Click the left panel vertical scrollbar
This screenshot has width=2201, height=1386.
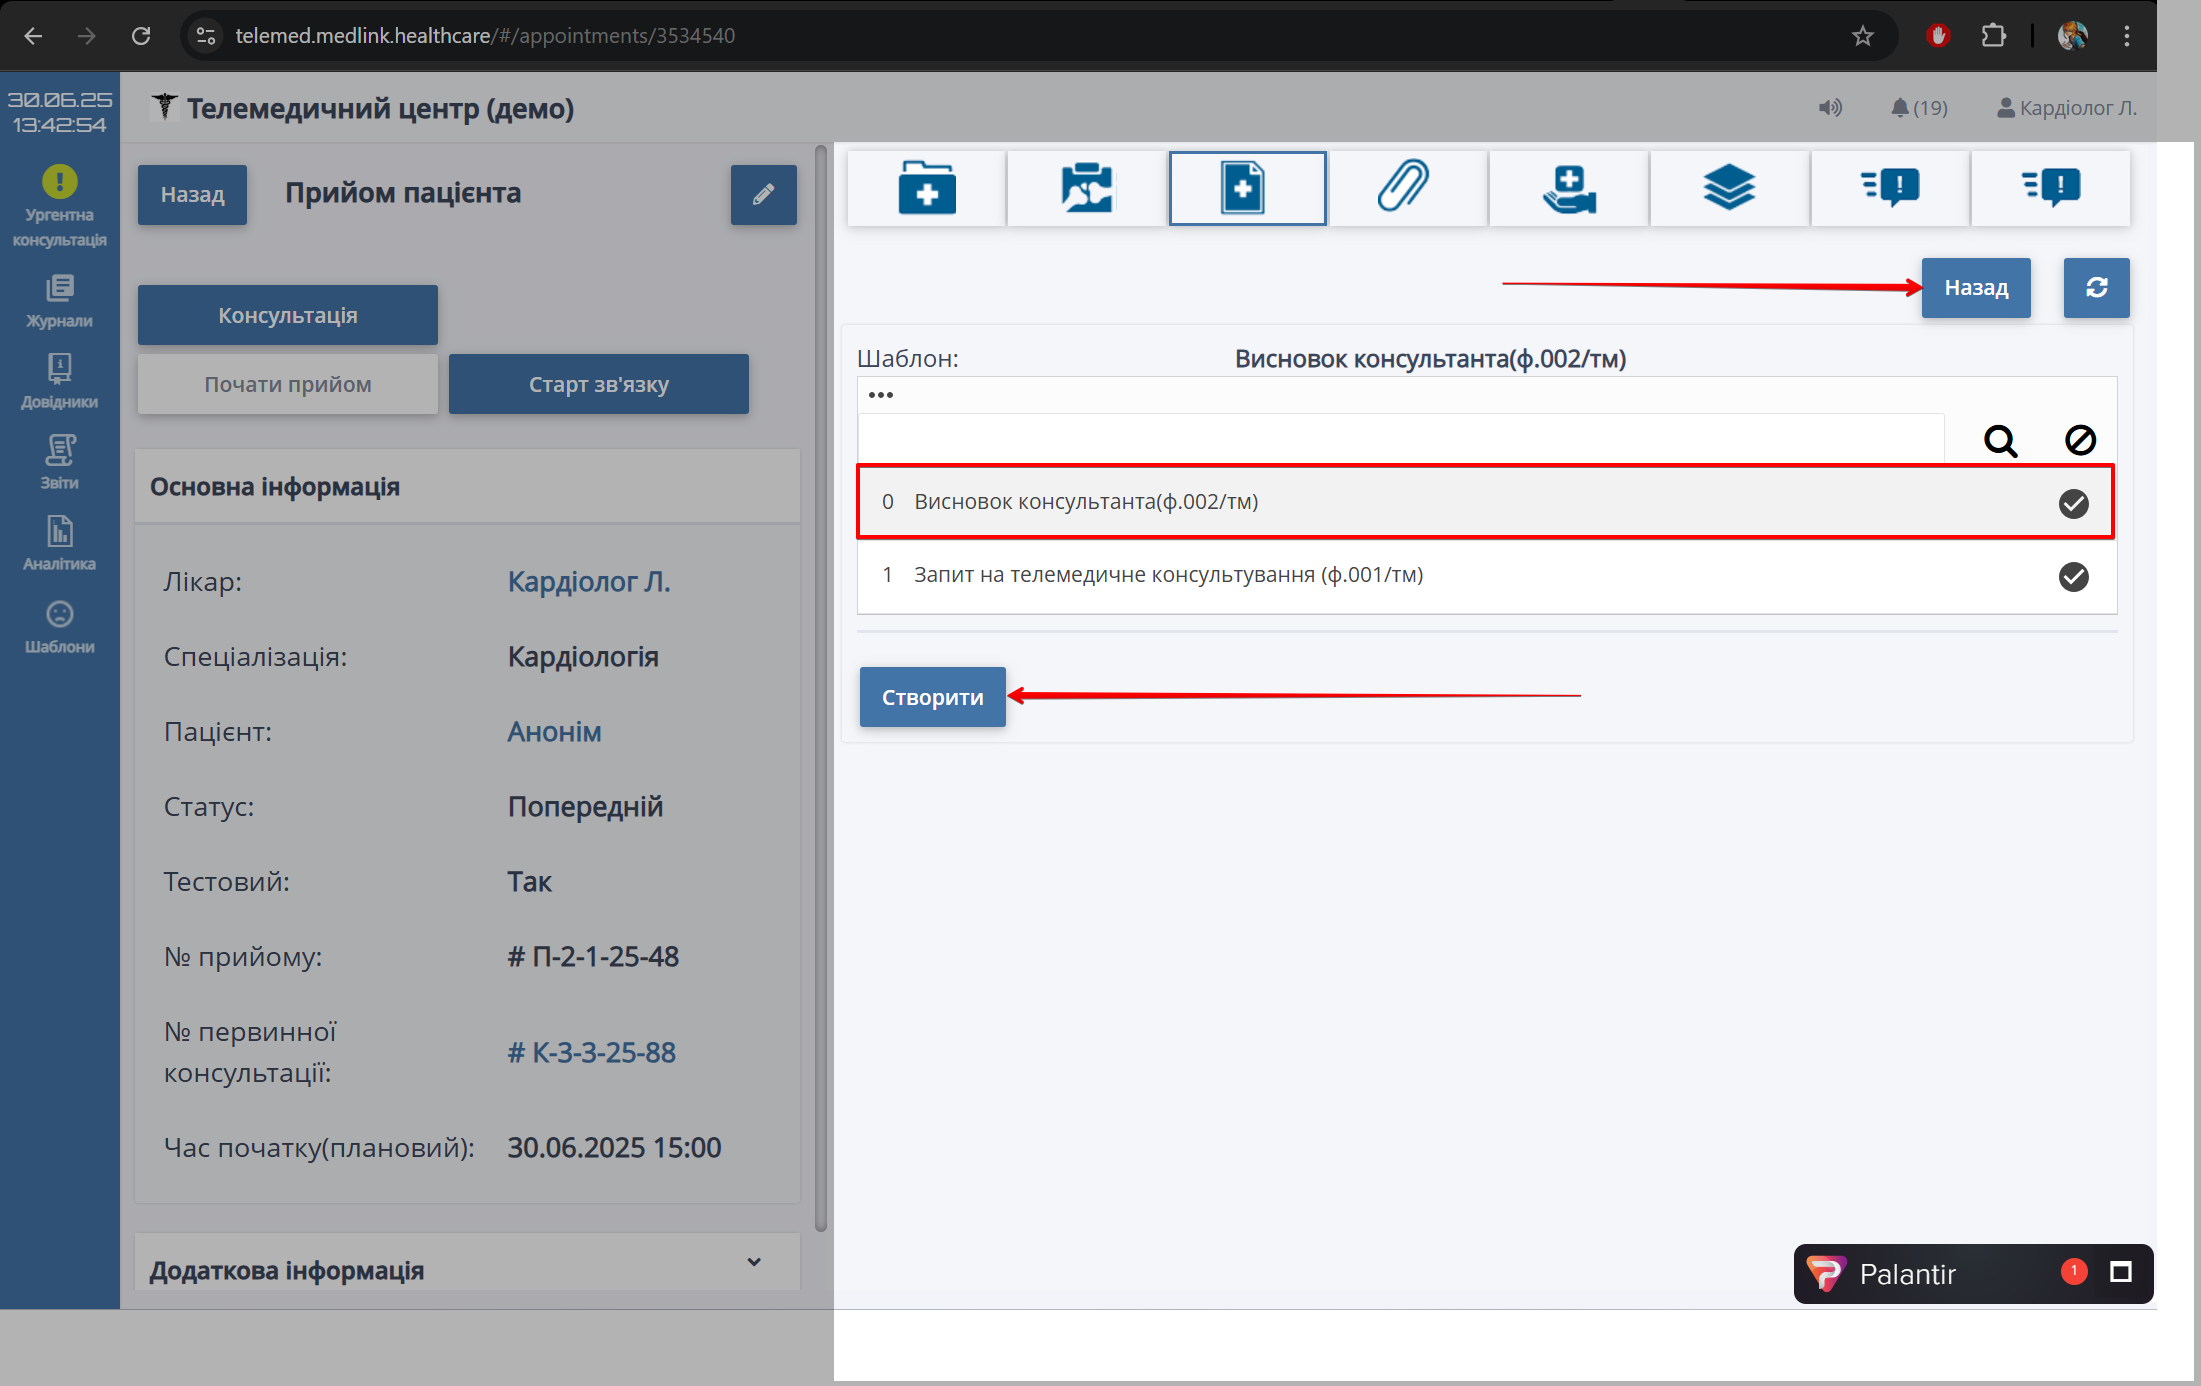[821, 690]
